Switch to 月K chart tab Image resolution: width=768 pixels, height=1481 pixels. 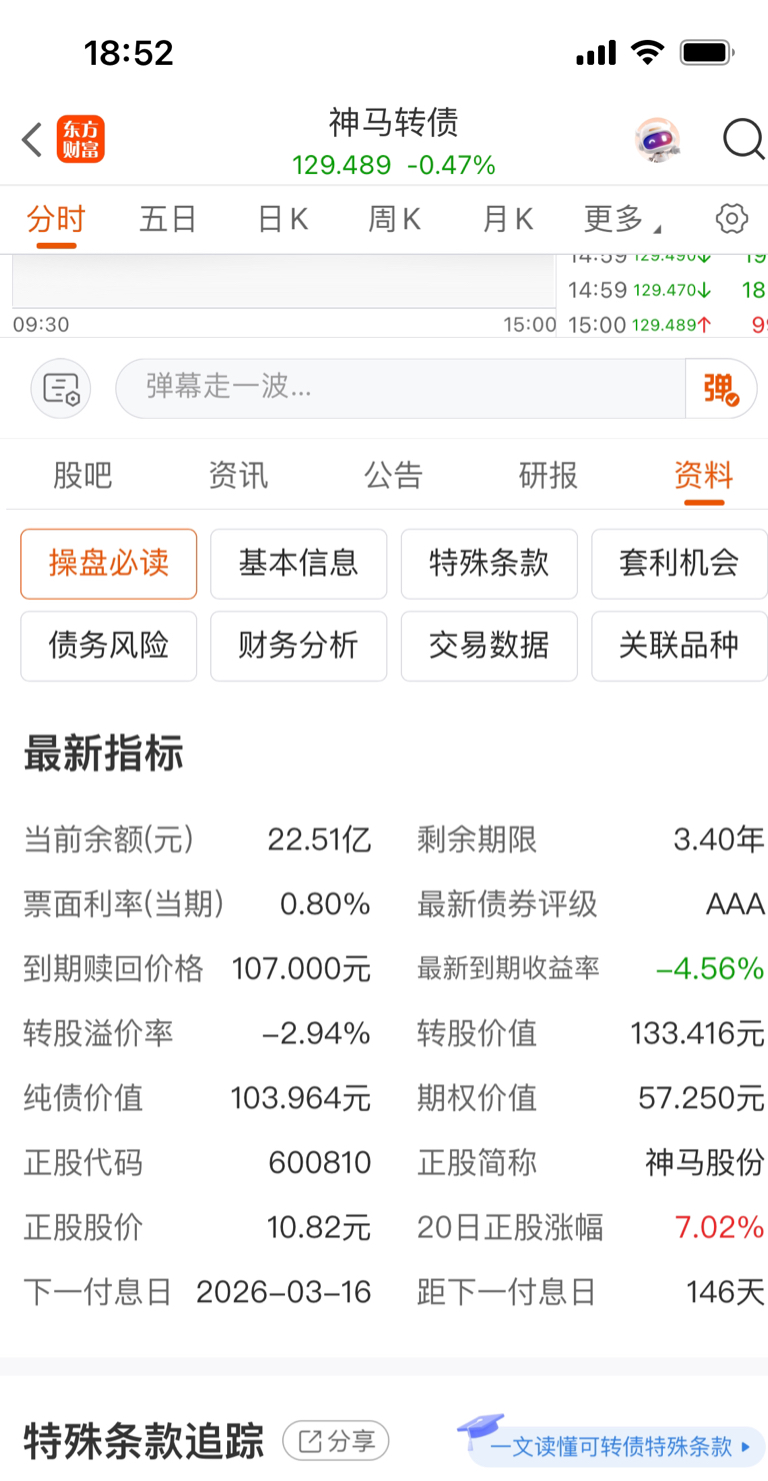508,219
